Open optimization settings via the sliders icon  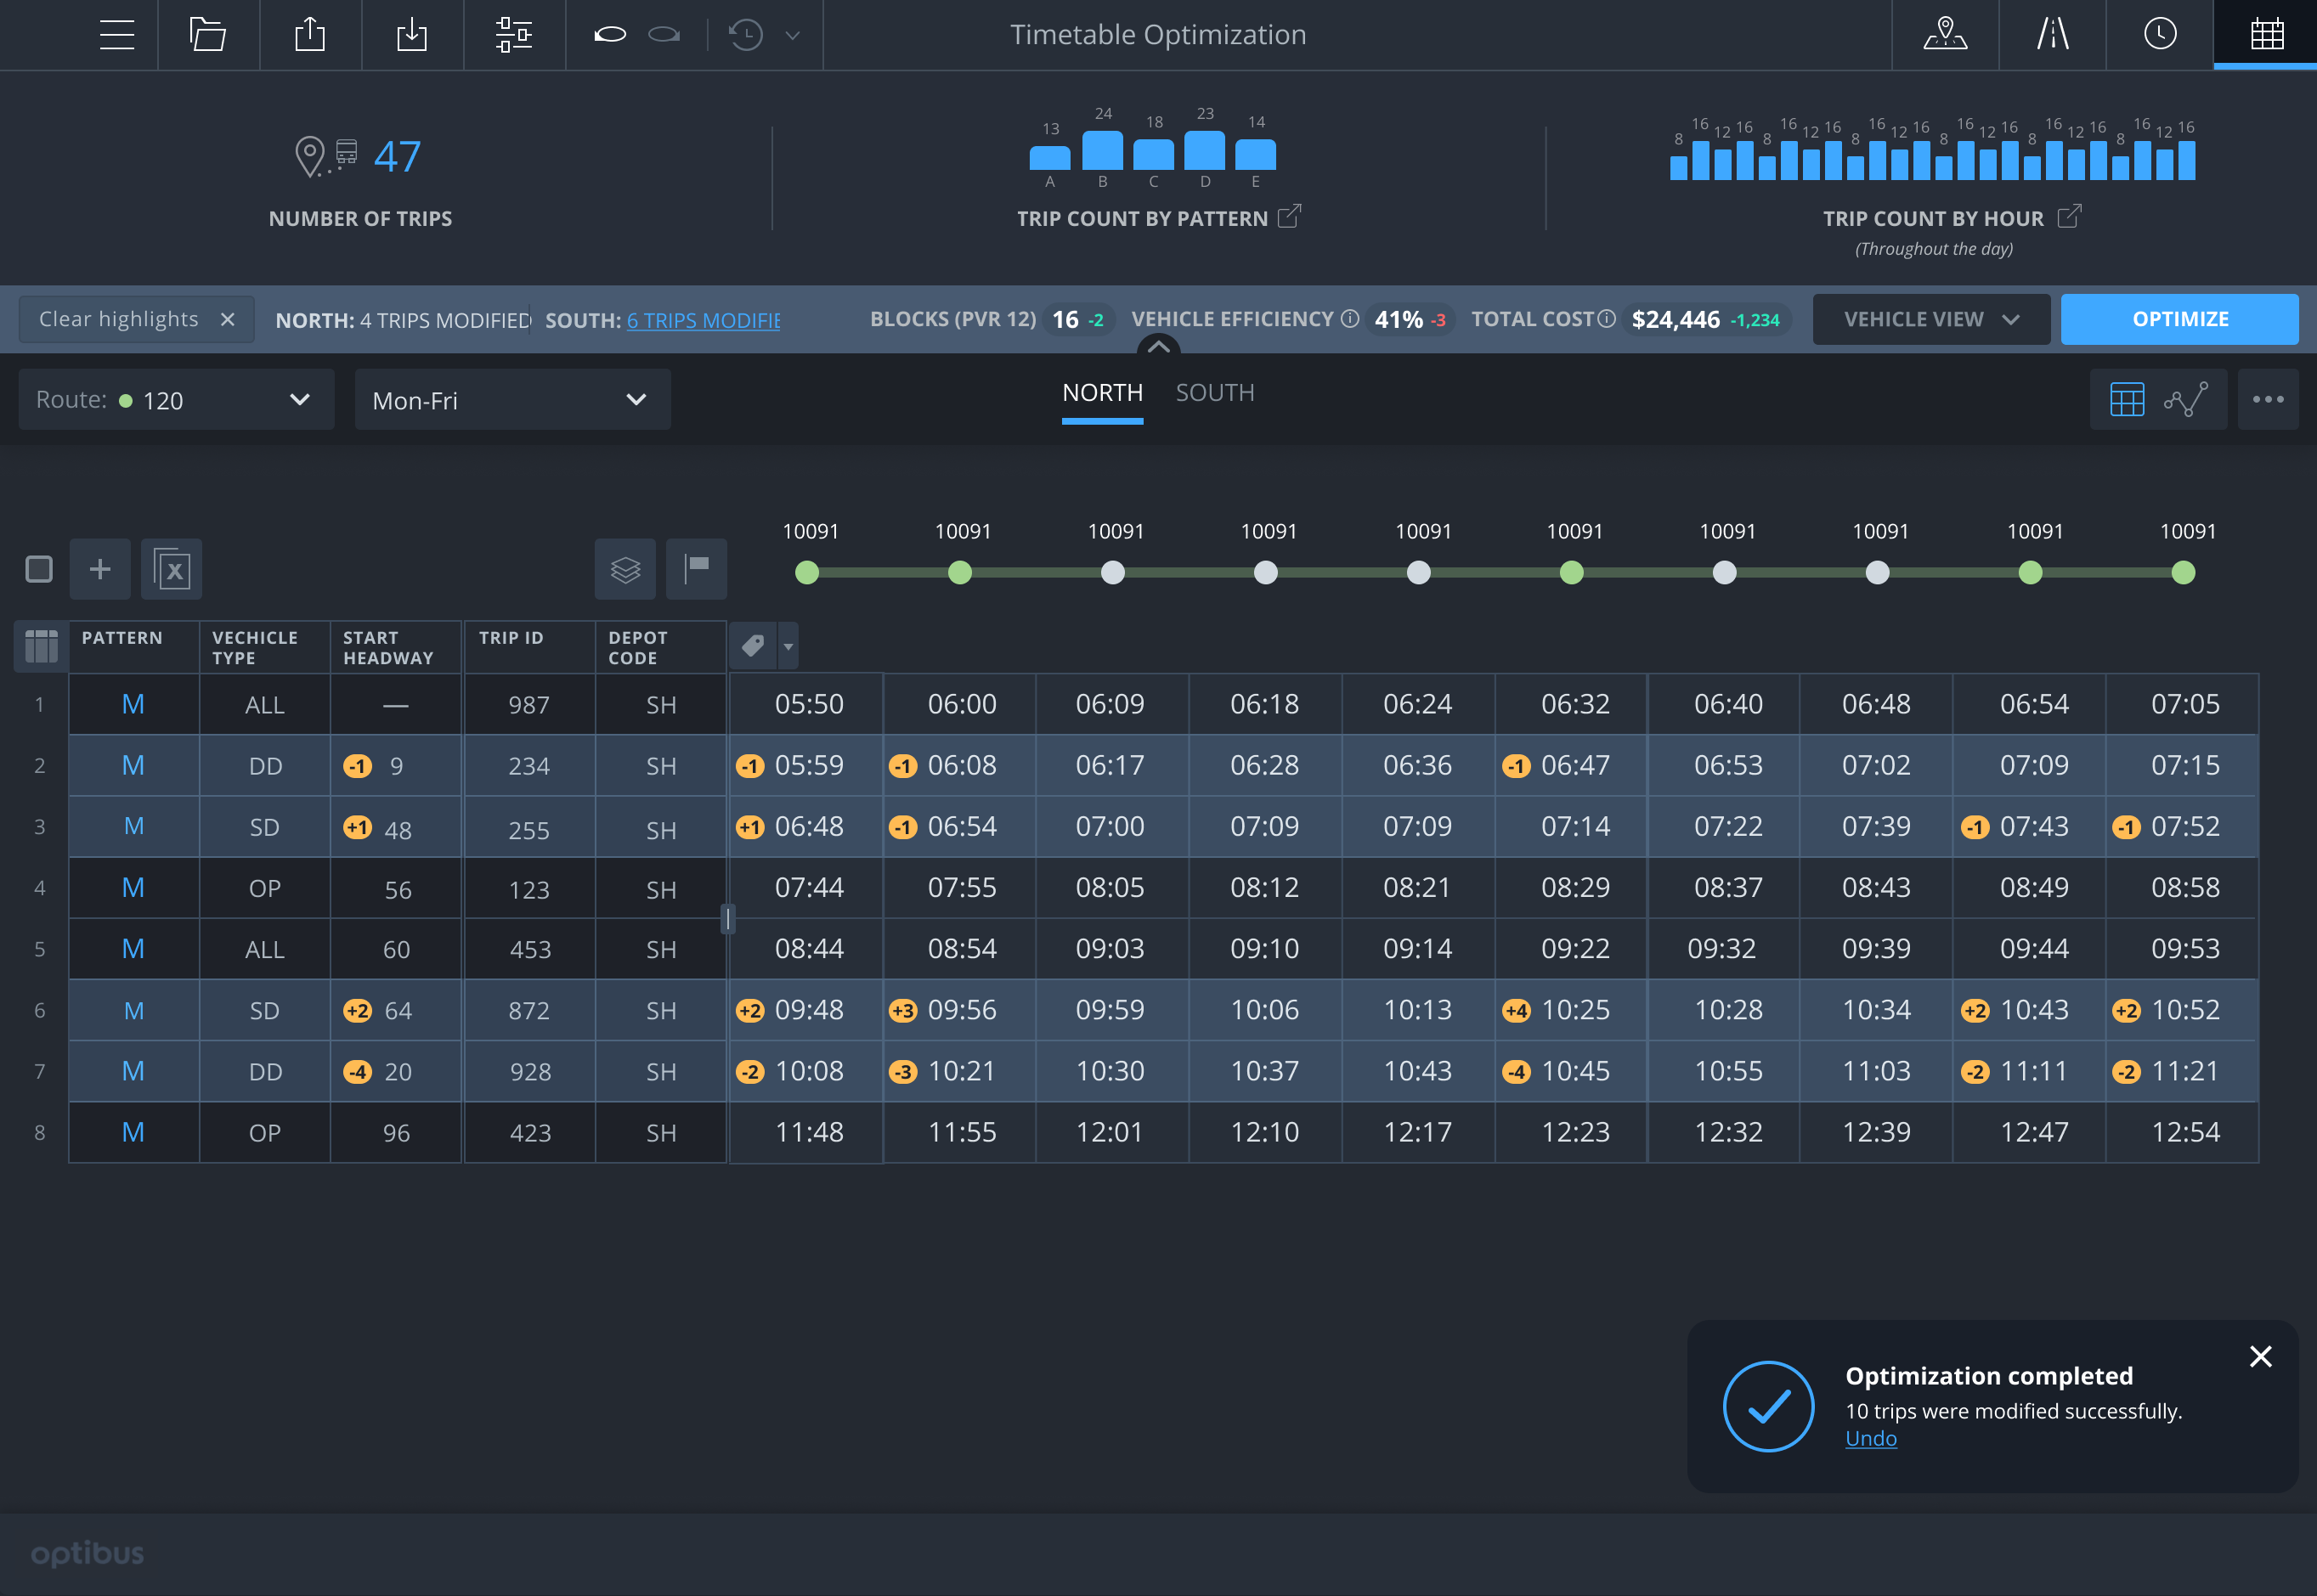pyautogui.click(x=514, y=35)
